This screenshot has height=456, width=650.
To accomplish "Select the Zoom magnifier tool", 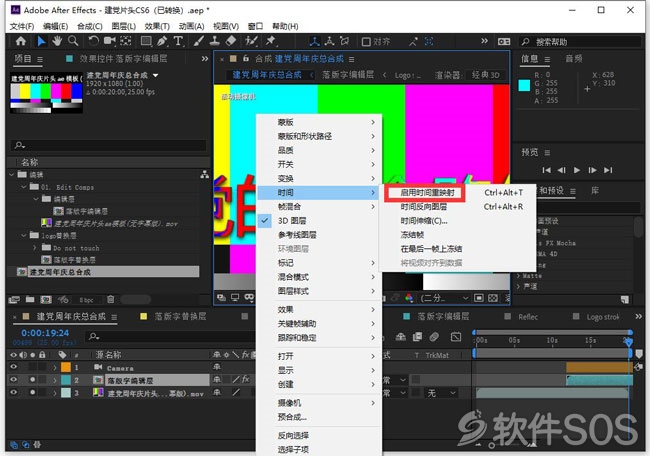I will pyautogui.click(x=73, y=41).
